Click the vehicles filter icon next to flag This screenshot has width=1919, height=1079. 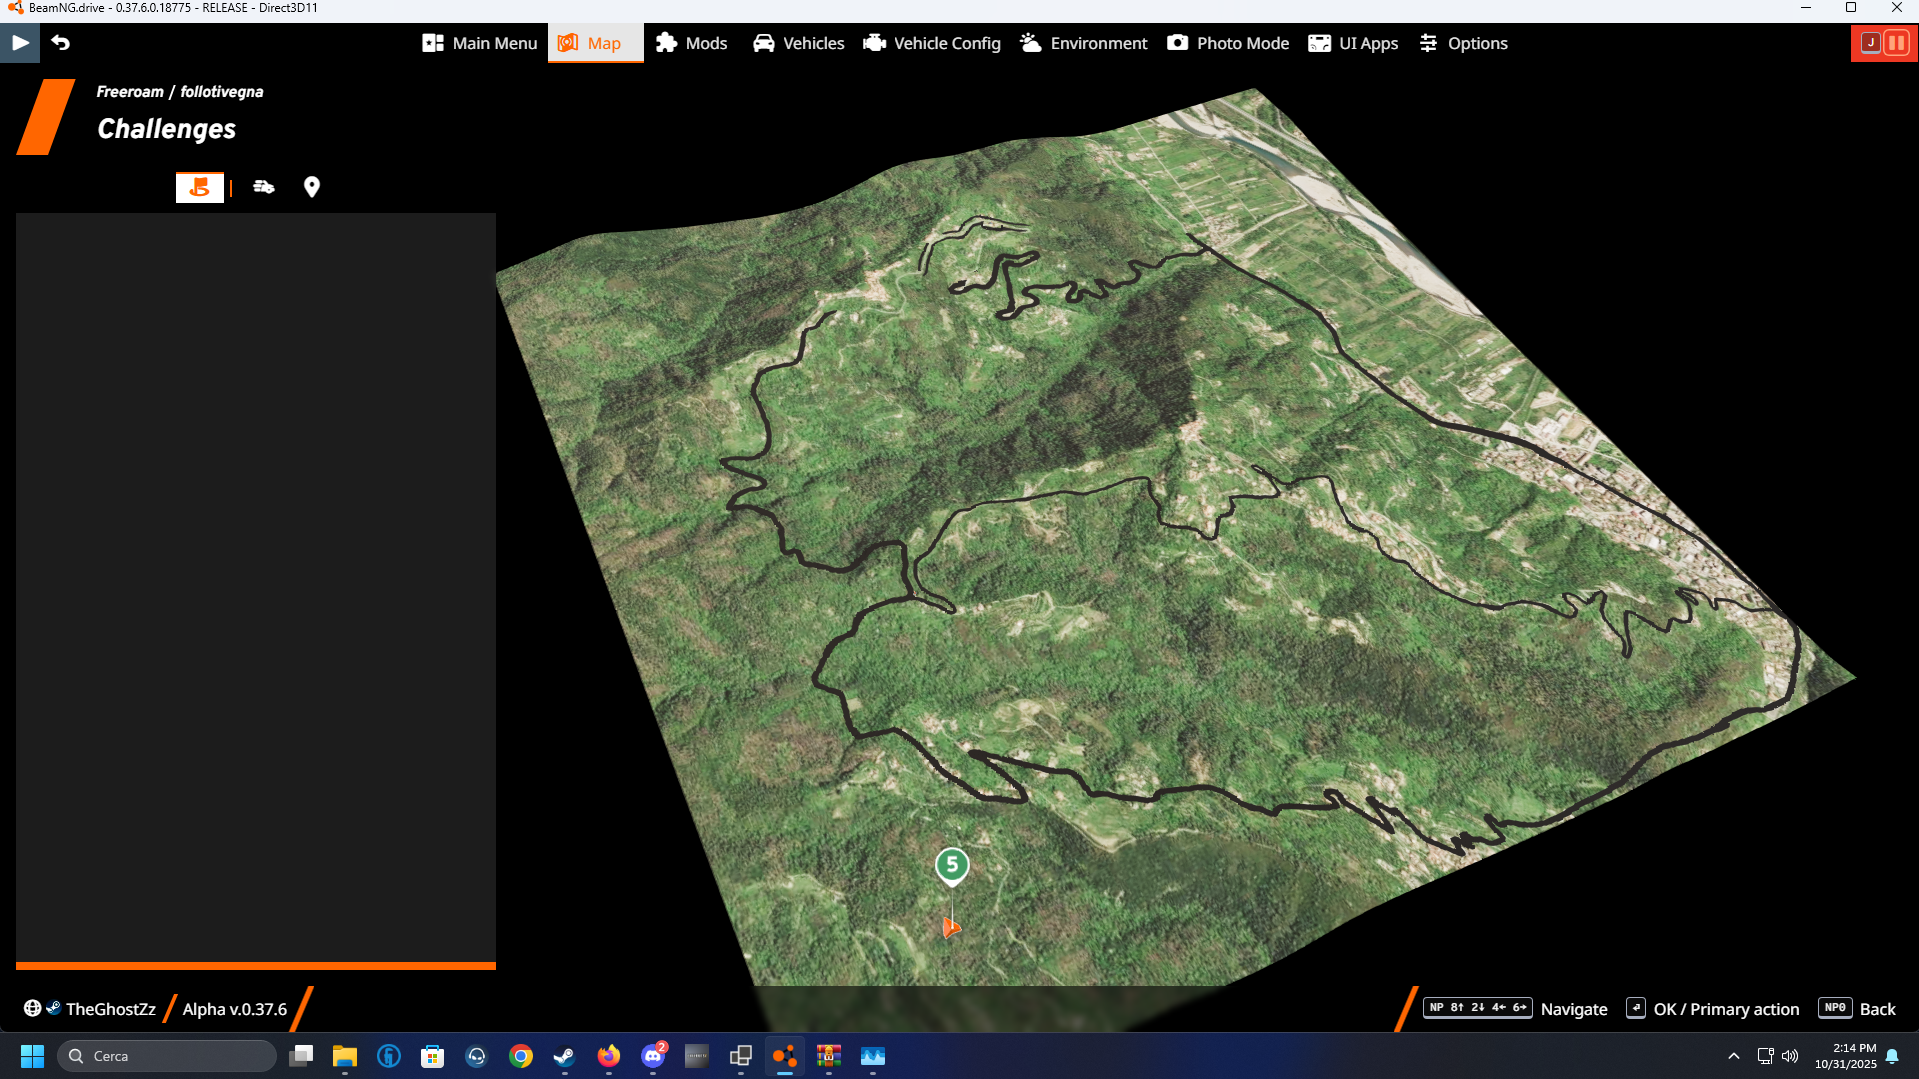coord(262,187)
